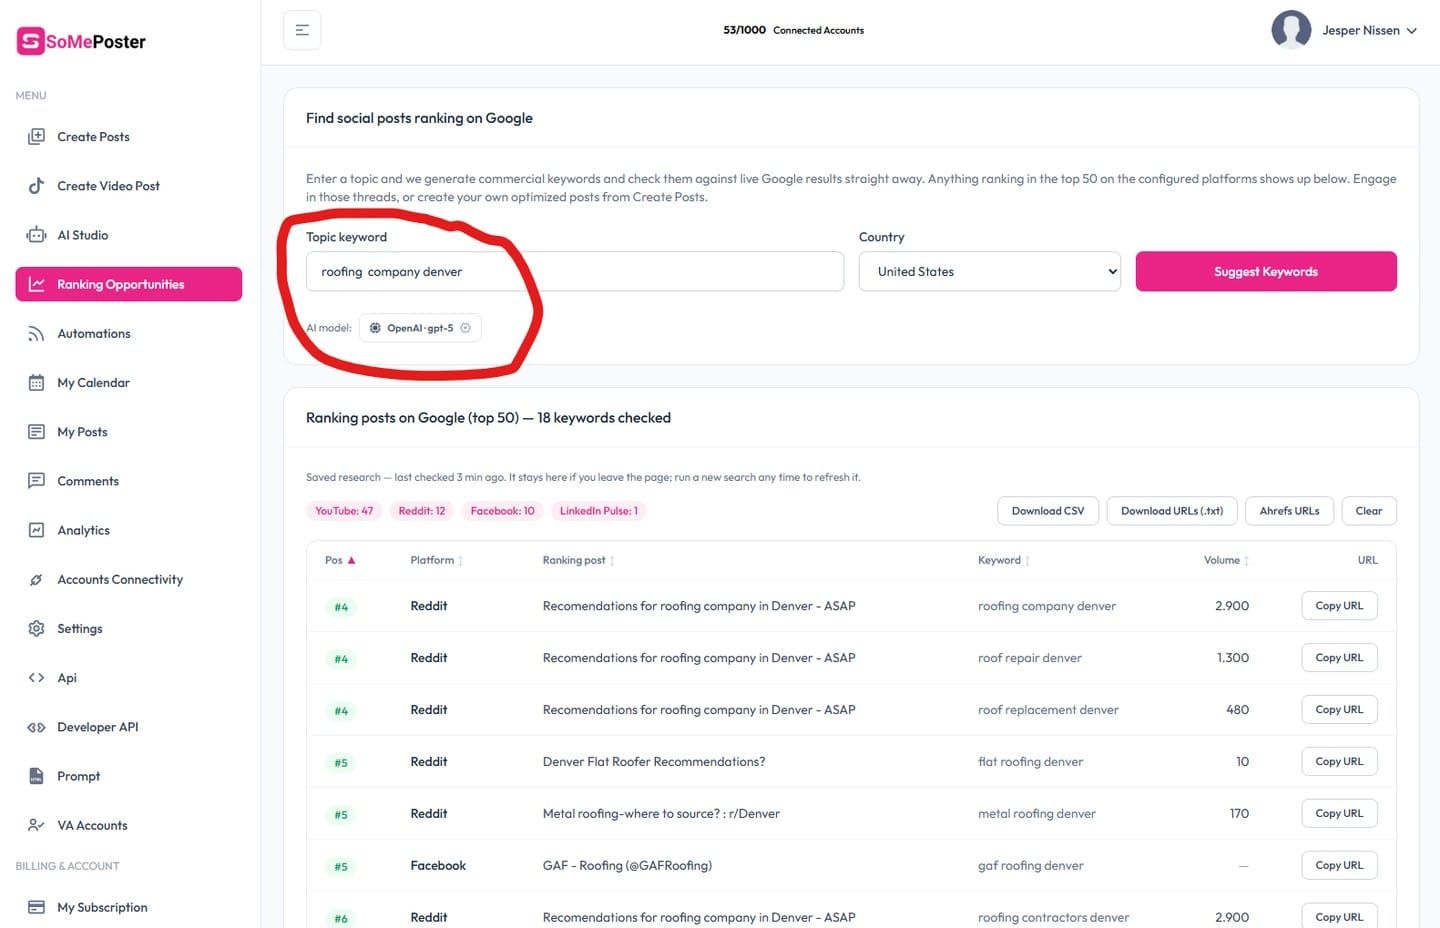
Task: Click the #4 position badge for roof repair denver
Action: (341, 659)
